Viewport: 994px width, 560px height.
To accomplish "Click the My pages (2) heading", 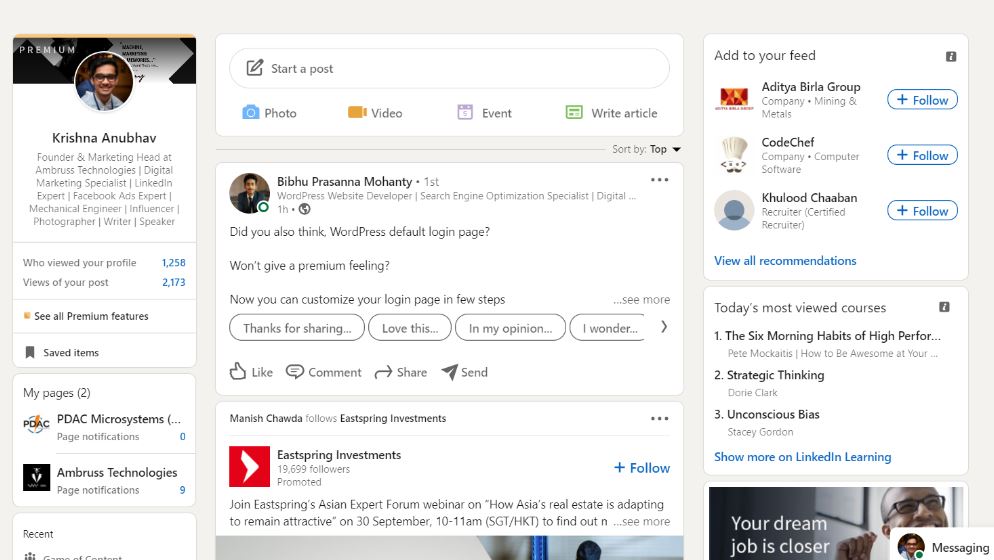I will point(56,393).
